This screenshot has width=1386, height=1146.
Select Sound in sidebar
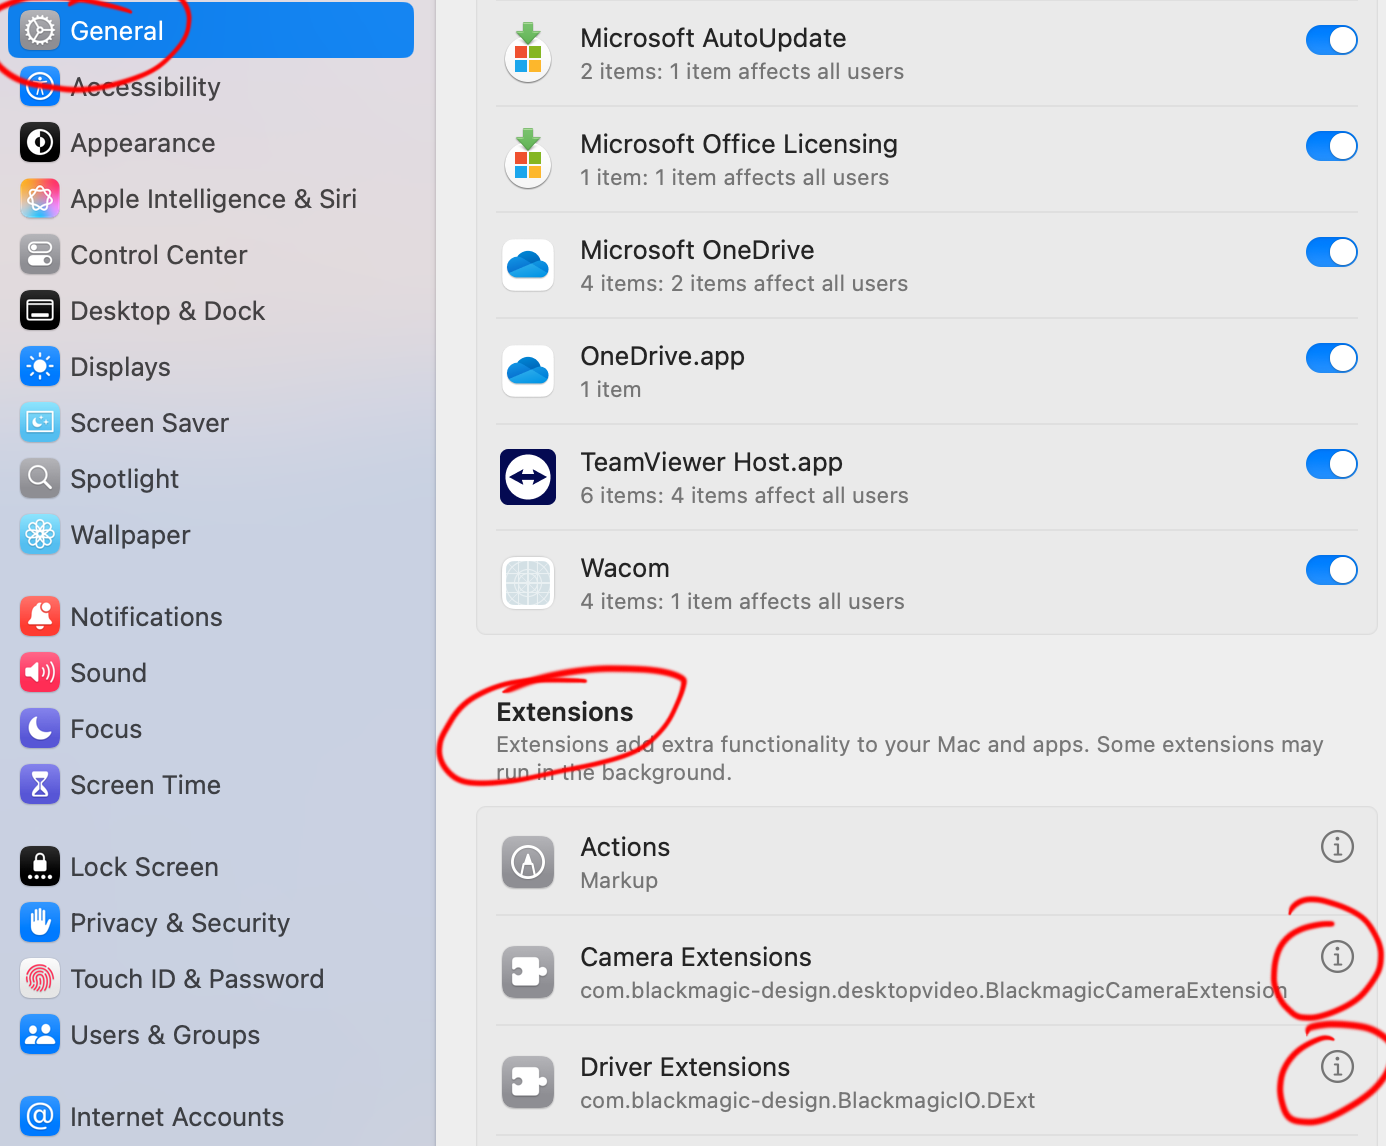tap(211, 673)
